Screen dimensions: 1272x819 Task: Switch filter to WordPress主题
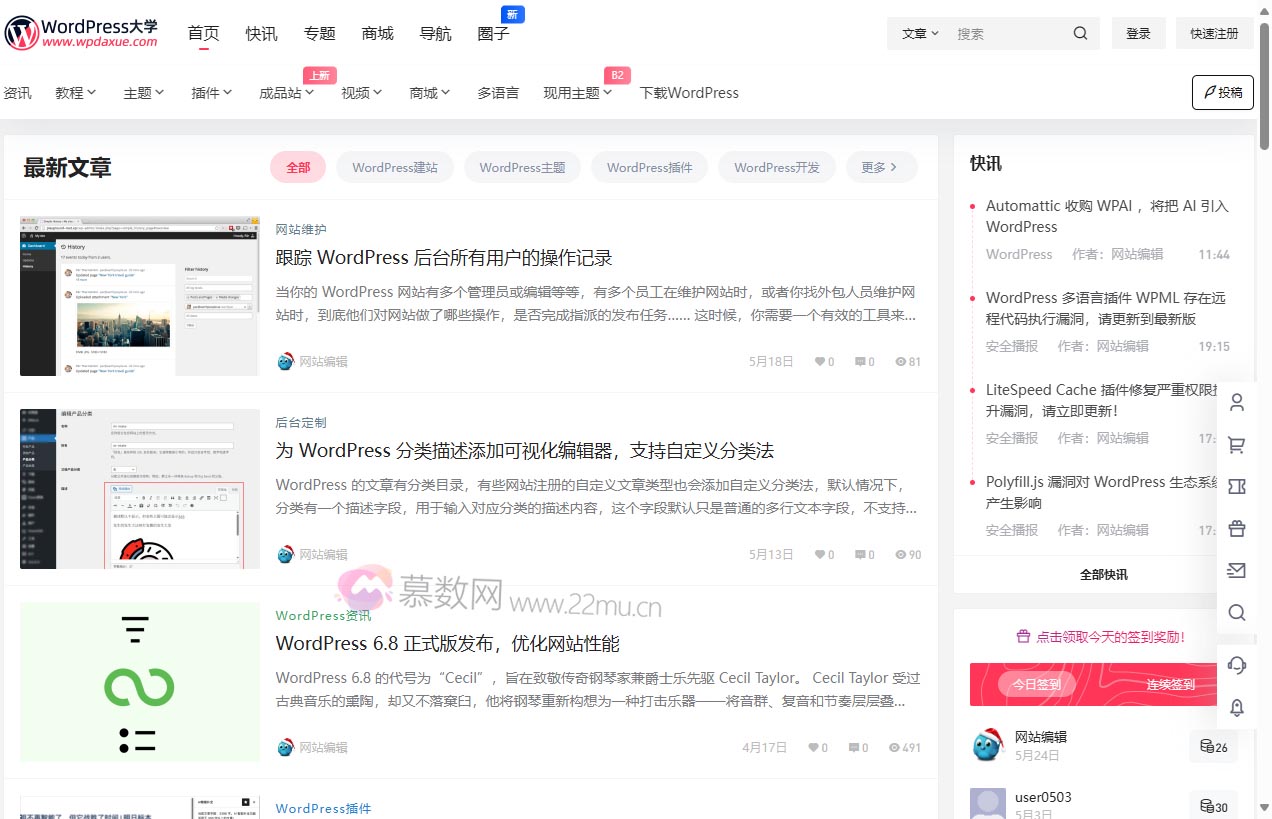click(522, 167)
